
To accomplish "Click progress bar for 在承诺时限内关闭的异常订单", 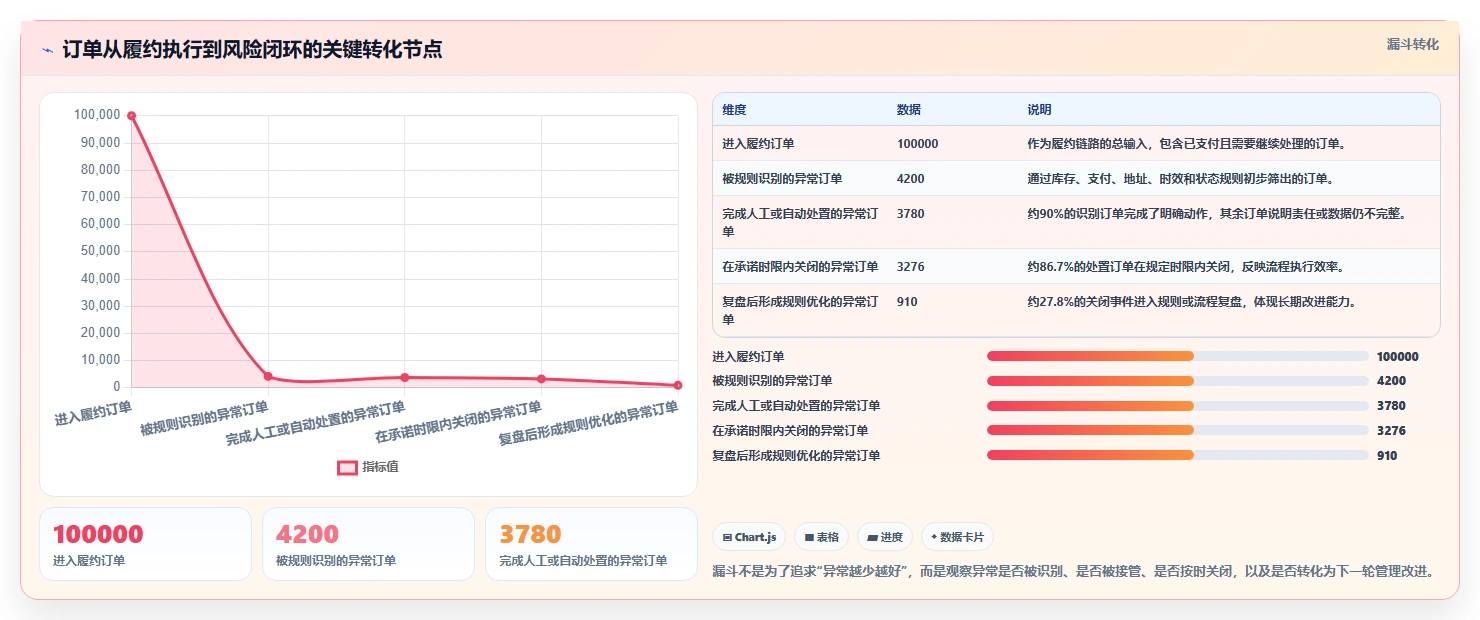I will click(1177, 431).
